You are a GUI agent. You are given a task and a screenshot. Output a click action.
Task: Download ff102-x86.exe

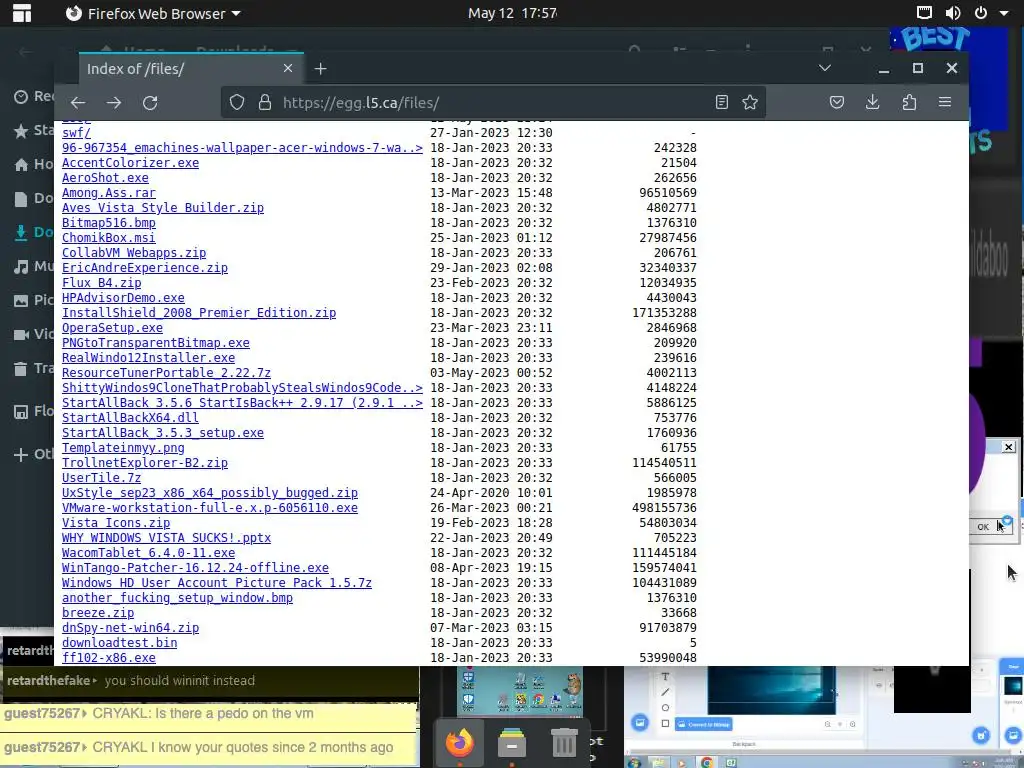(109, 658)
